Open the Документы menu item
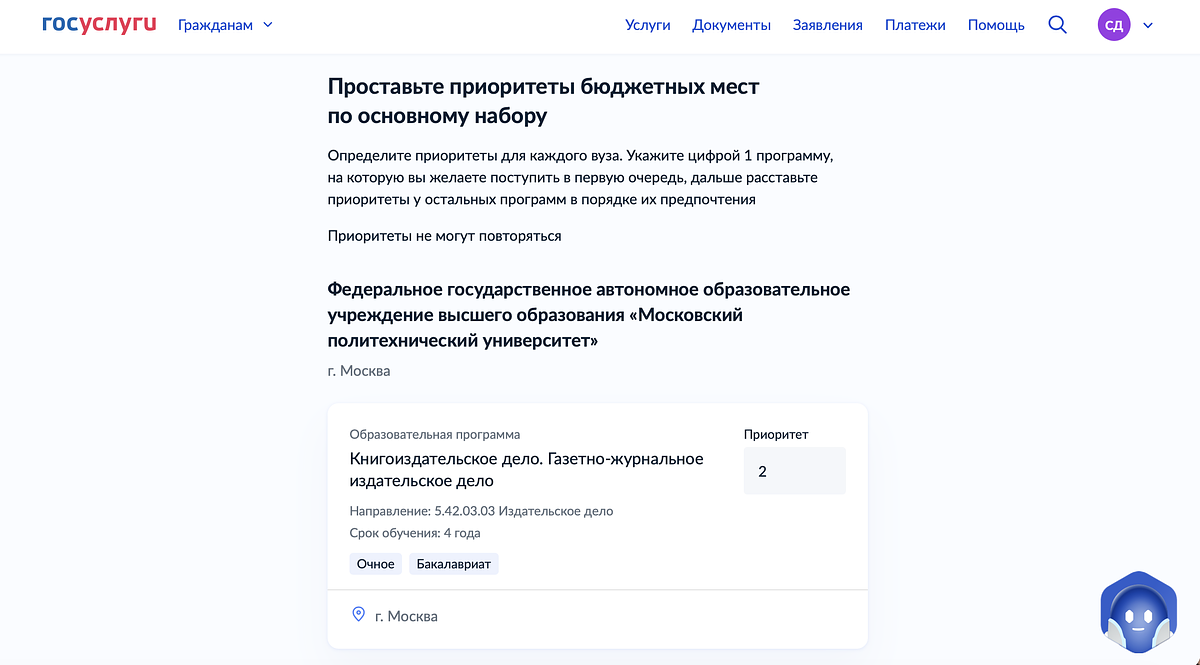 (731, 25)
